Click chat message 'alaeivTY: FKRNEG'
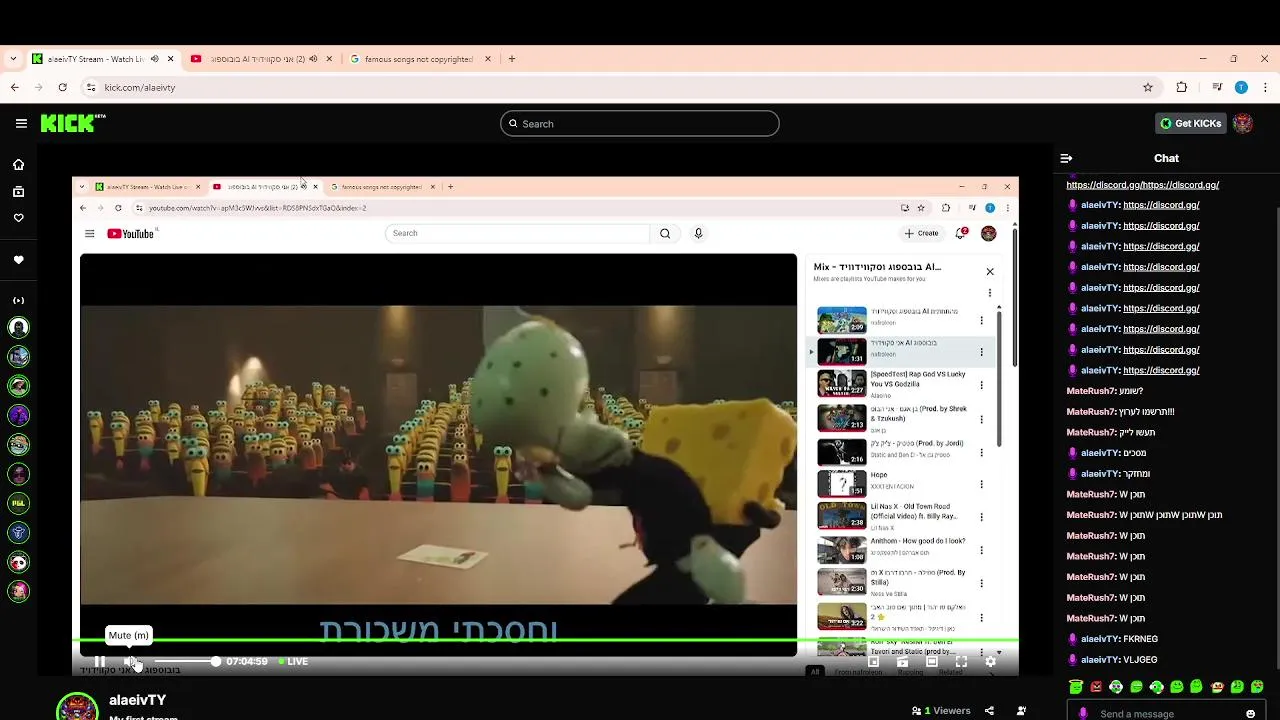Screen dimensions: 1280x720 (x=1112, y=639)
